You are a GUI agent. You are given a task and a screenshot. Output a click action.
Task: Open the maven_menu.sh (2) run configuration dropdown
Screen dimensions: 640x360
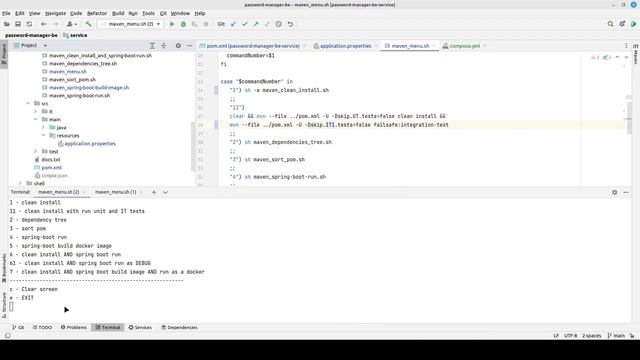tap(131, 24)
